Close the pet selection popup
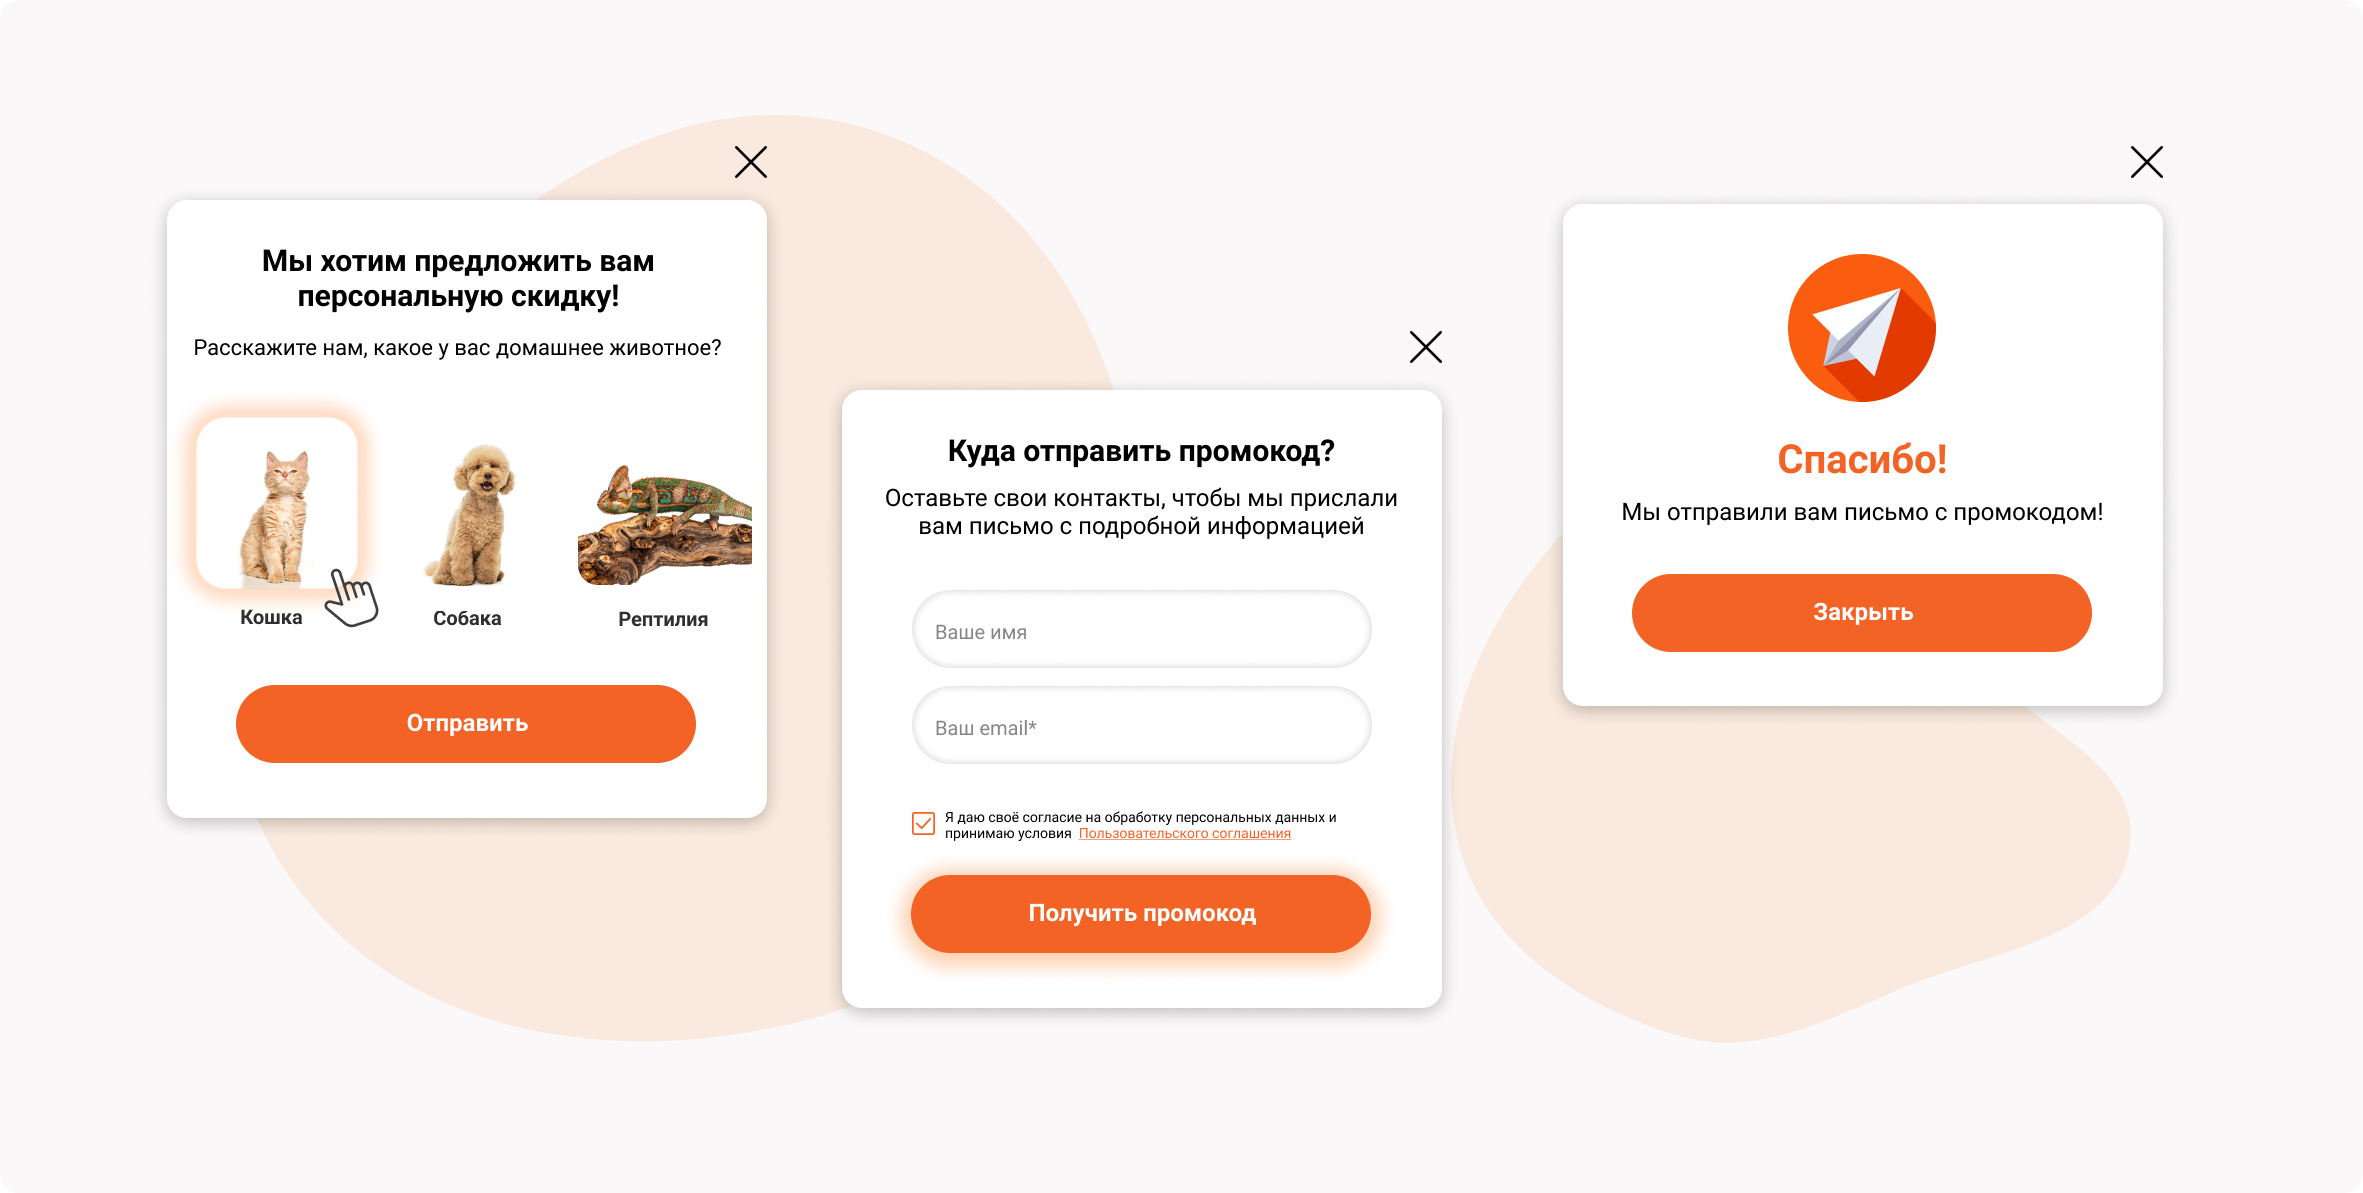Image resolution: width=2363 pixels, height=1193 pixels. pos(751,162)
